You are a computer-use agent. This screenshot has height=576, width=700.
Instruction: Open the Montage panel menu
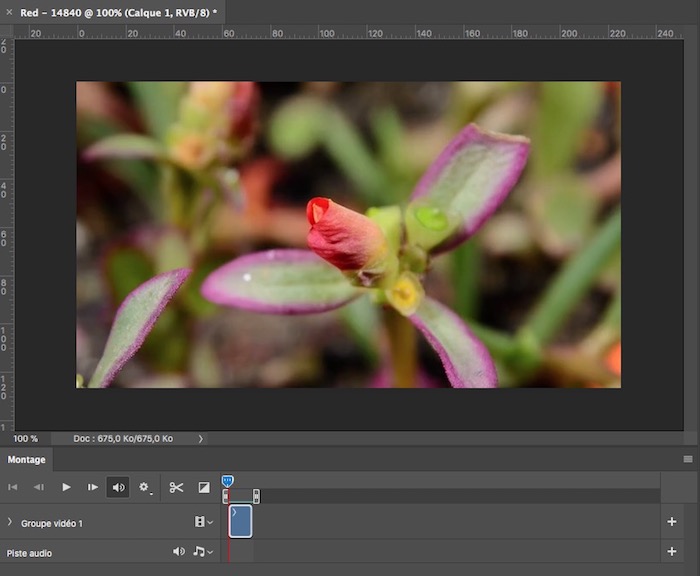[688, 459]
